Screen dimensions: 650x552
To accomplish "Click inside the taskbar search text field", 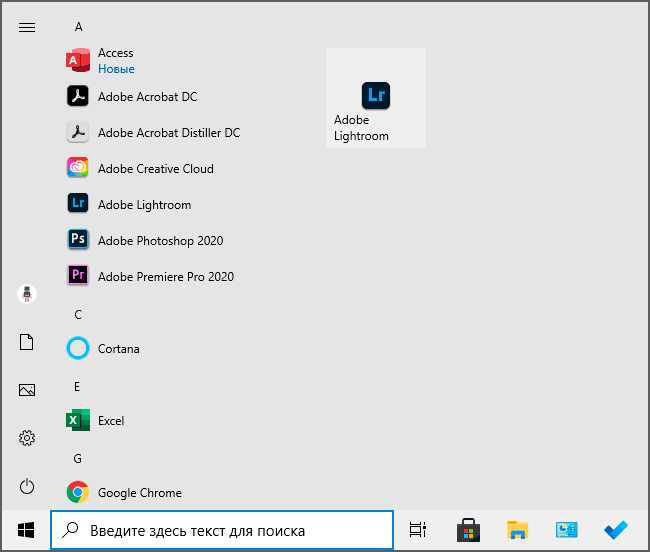I will tap(222, 530).
